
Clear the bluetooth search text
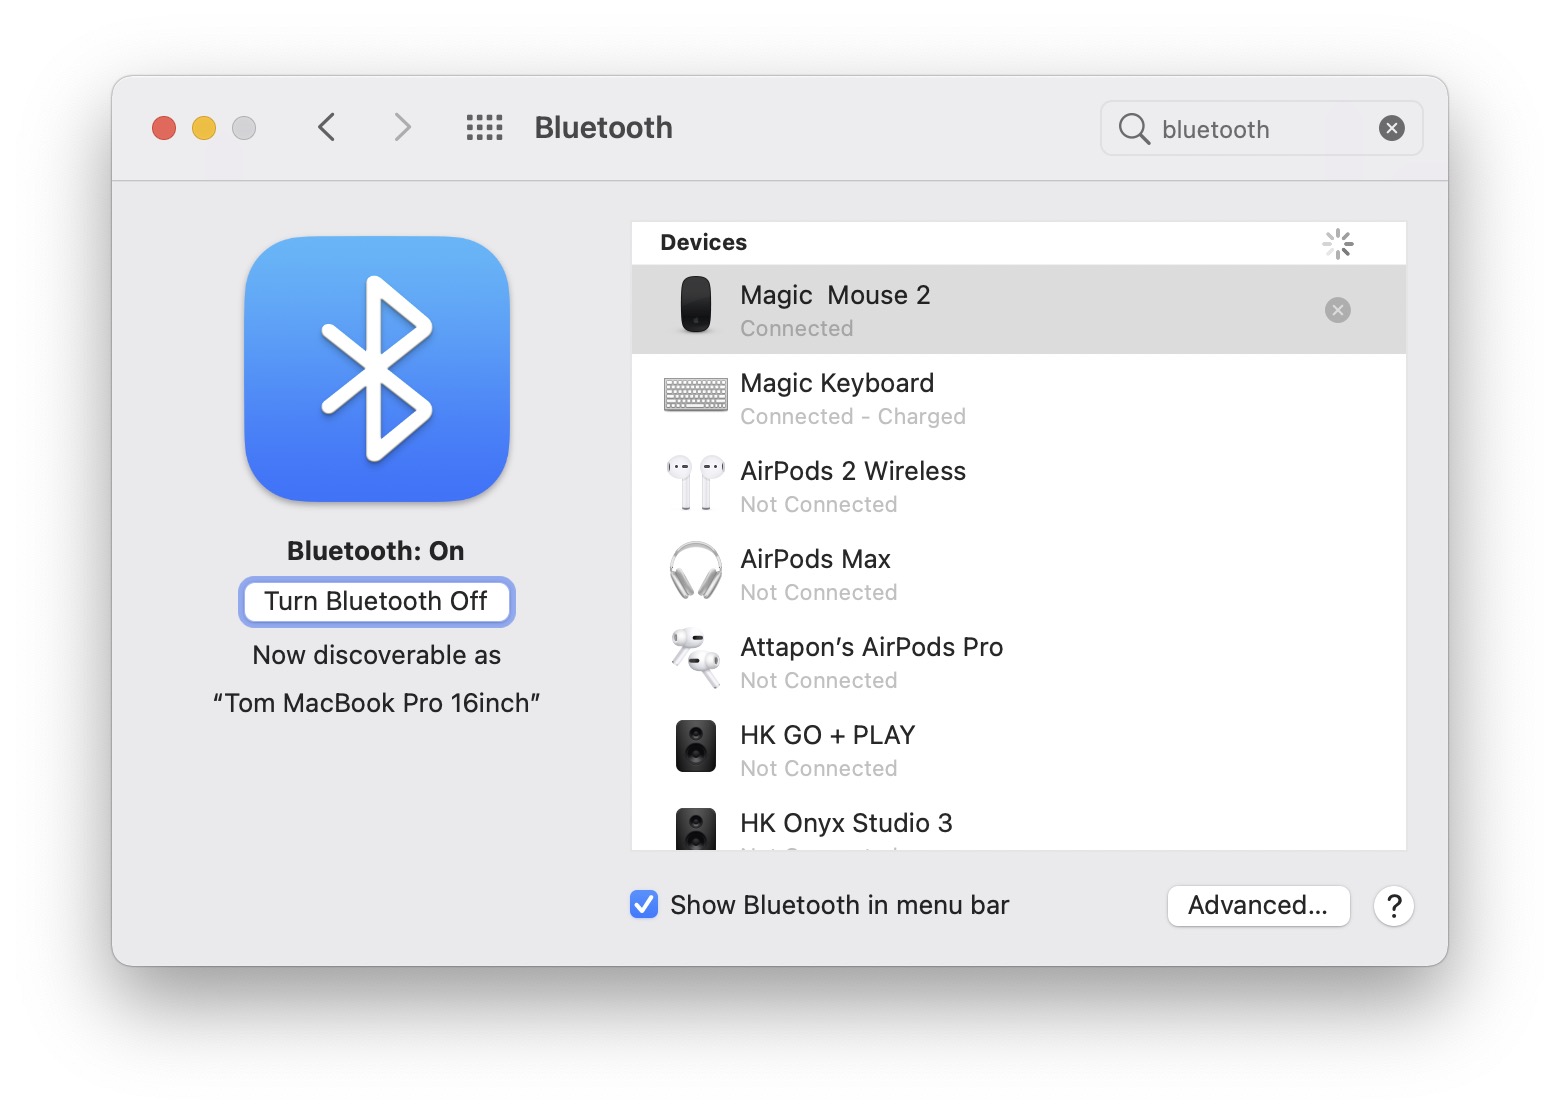pos(1391,128)
